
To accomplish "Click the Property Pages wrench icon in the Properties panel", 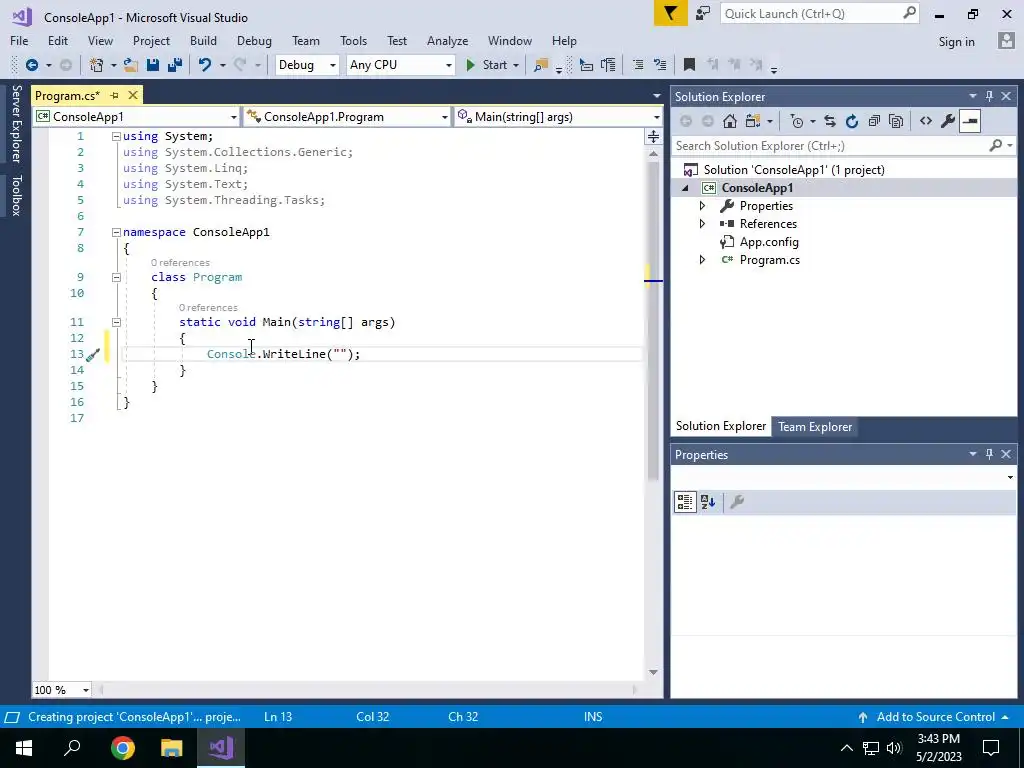I will [x=737, y=502].
